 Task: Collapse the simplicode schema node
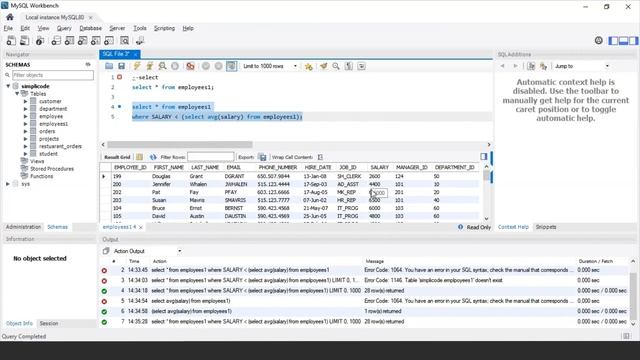[8, 86]
